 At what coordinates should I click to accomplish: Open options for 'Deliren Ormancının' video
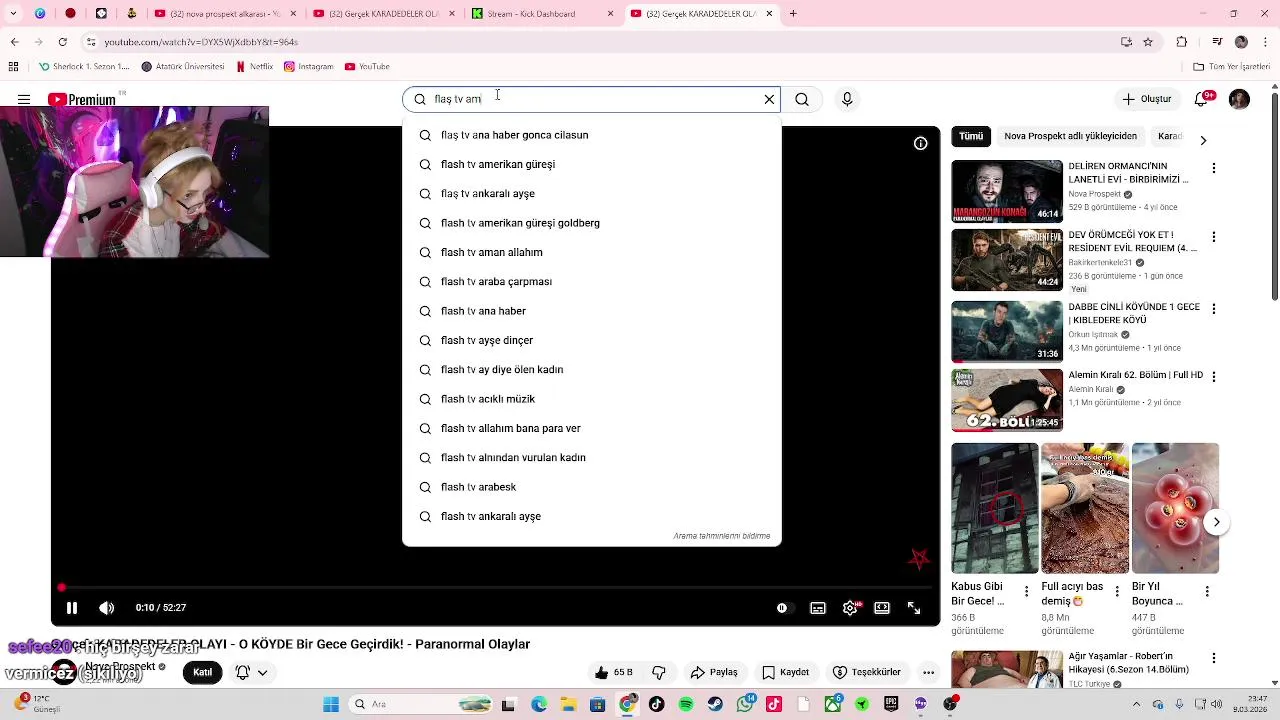point(1214,167)
